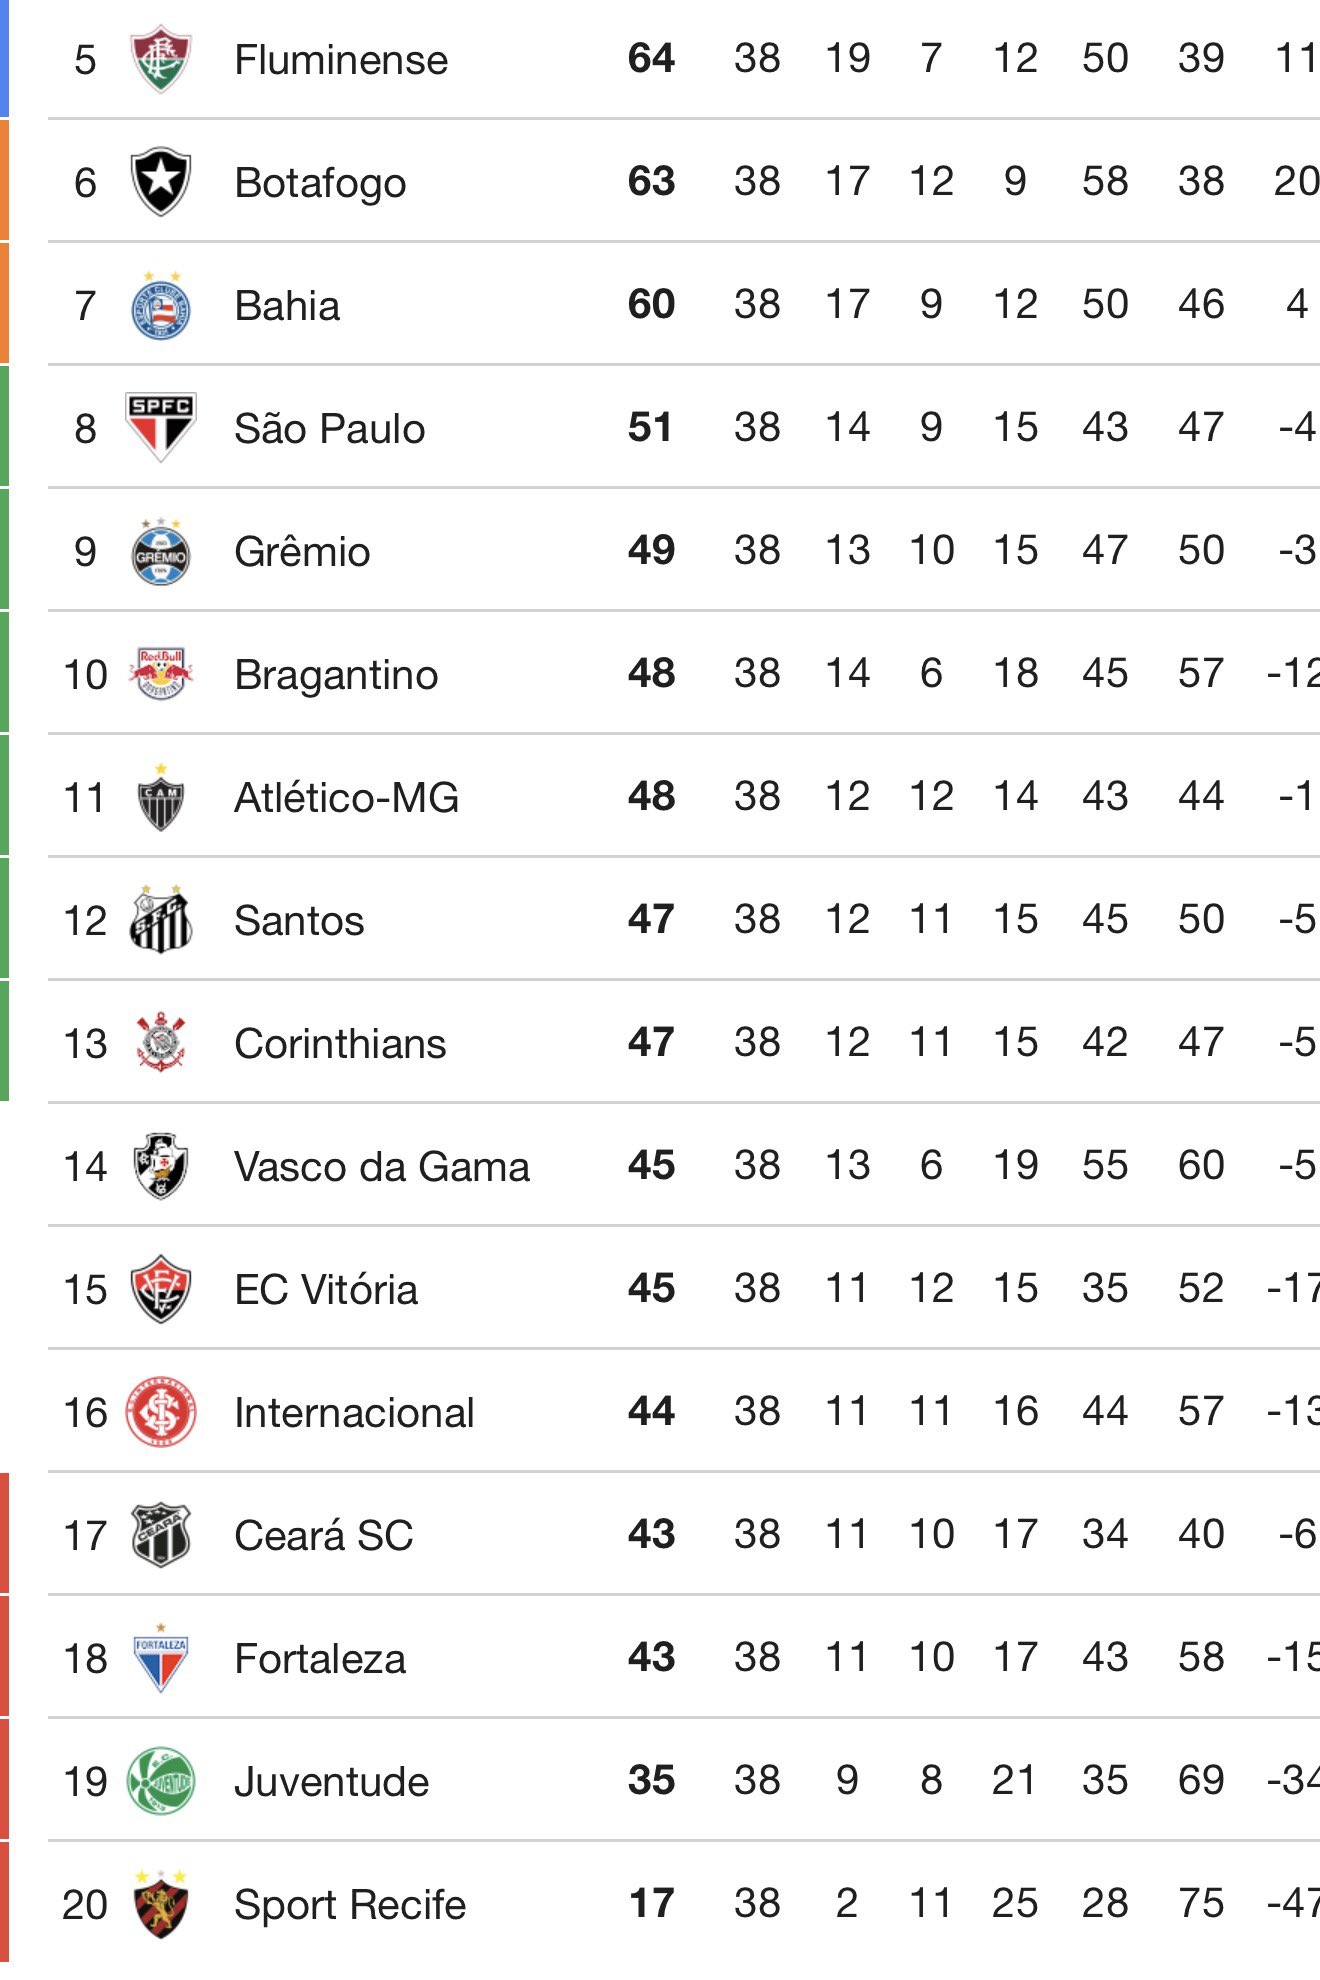Click the Fluminense club crest
1320x1980 pixels.
click(161, 60)
